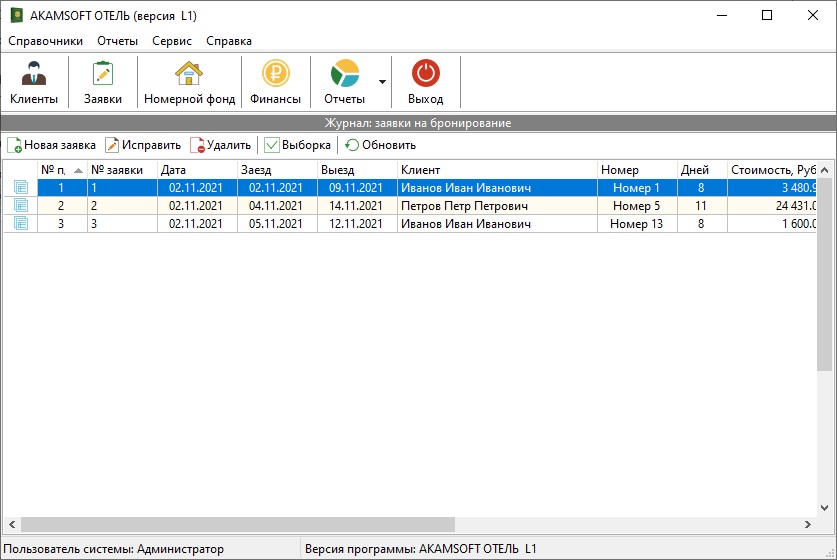
Task: Click Новая заявка button
Action: coord(52,145)
